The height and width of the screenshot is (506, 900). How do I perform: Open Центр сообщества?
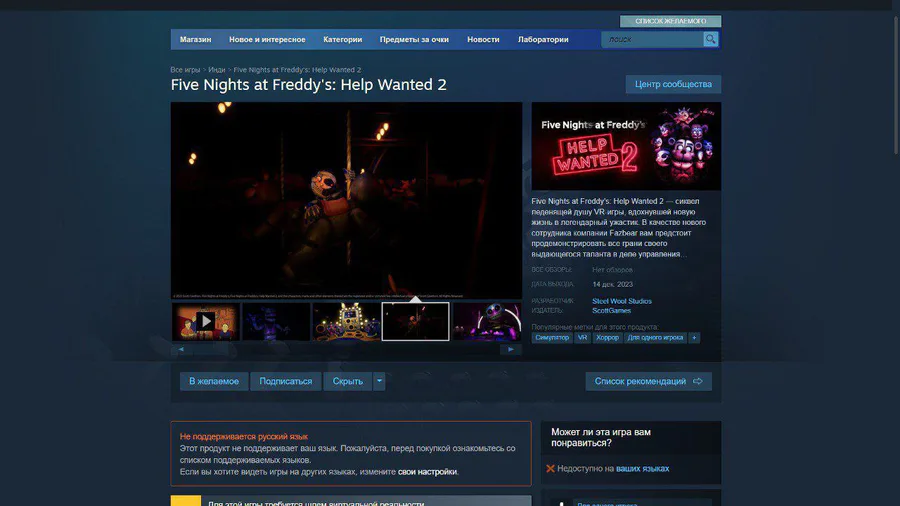pos(673,84)
